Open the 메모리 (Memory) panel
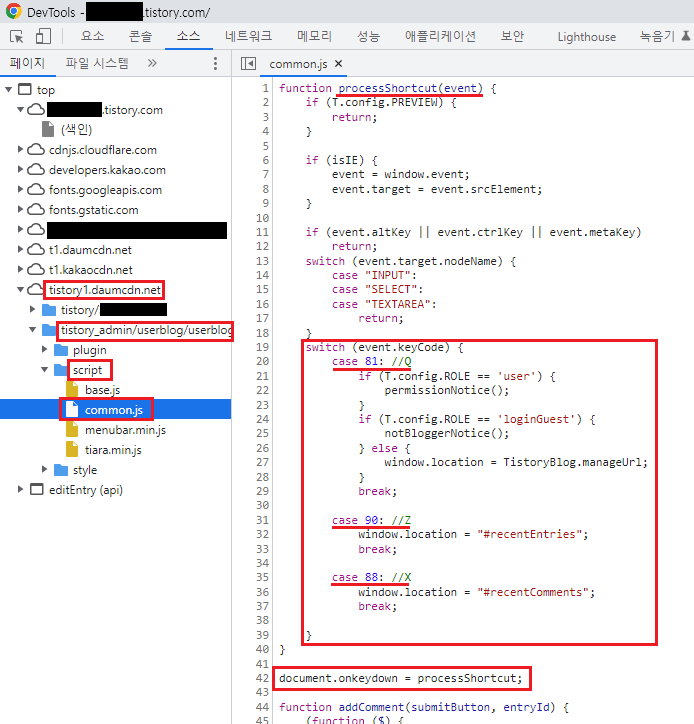Screen dimensions: 694x724 tap(314, 36)
